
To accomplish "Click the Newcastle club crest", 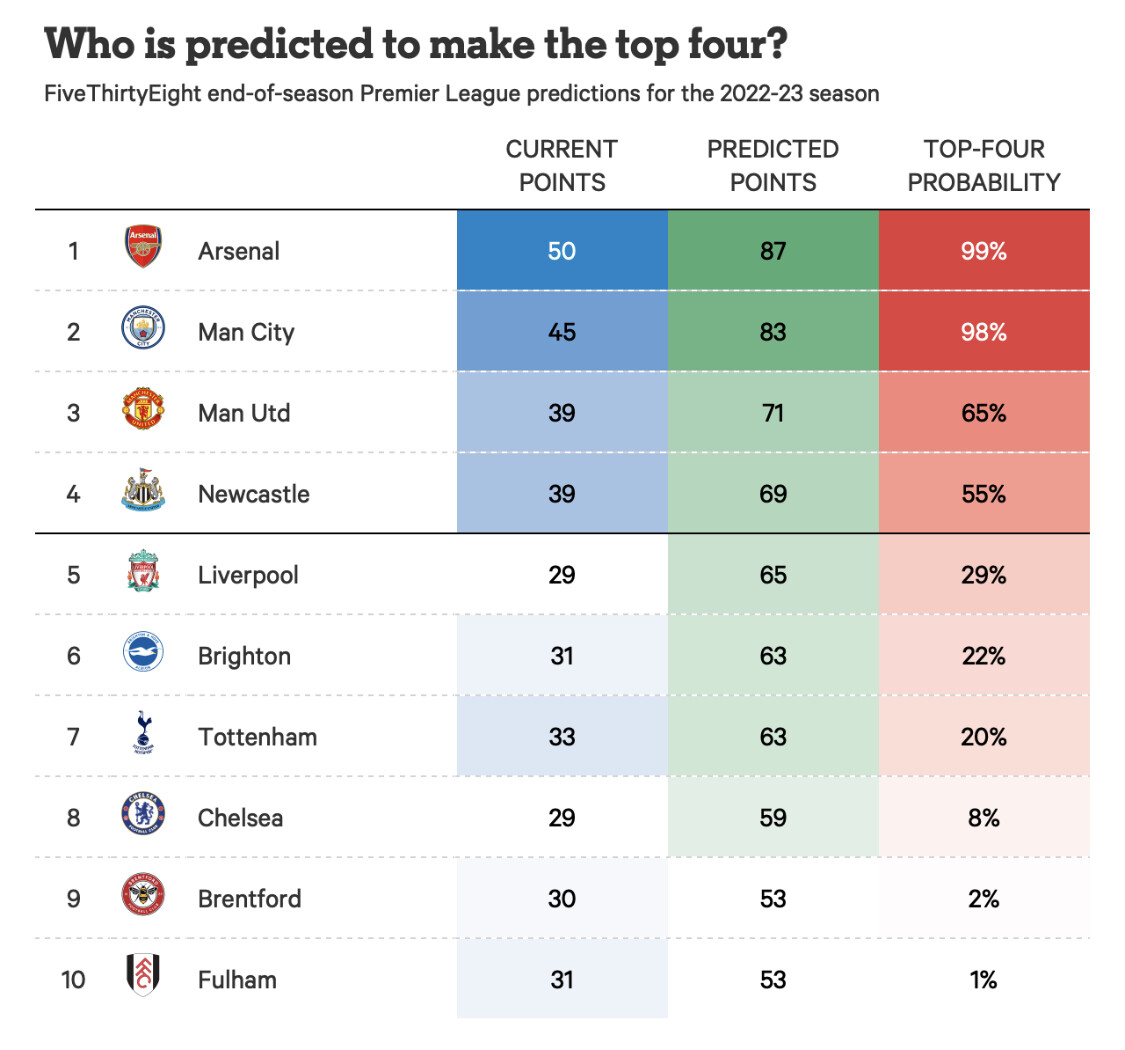I will coord(142,491).
